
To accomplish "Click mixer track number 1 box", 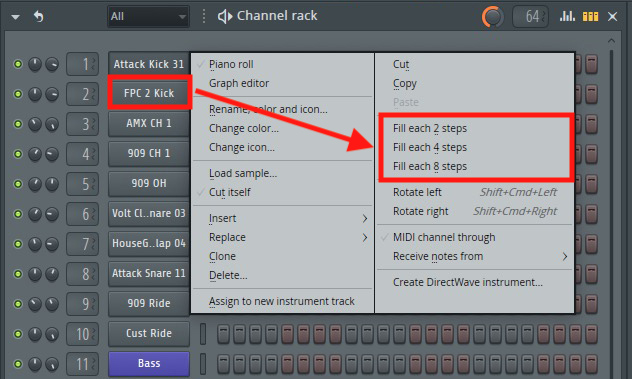I will 82,64.
